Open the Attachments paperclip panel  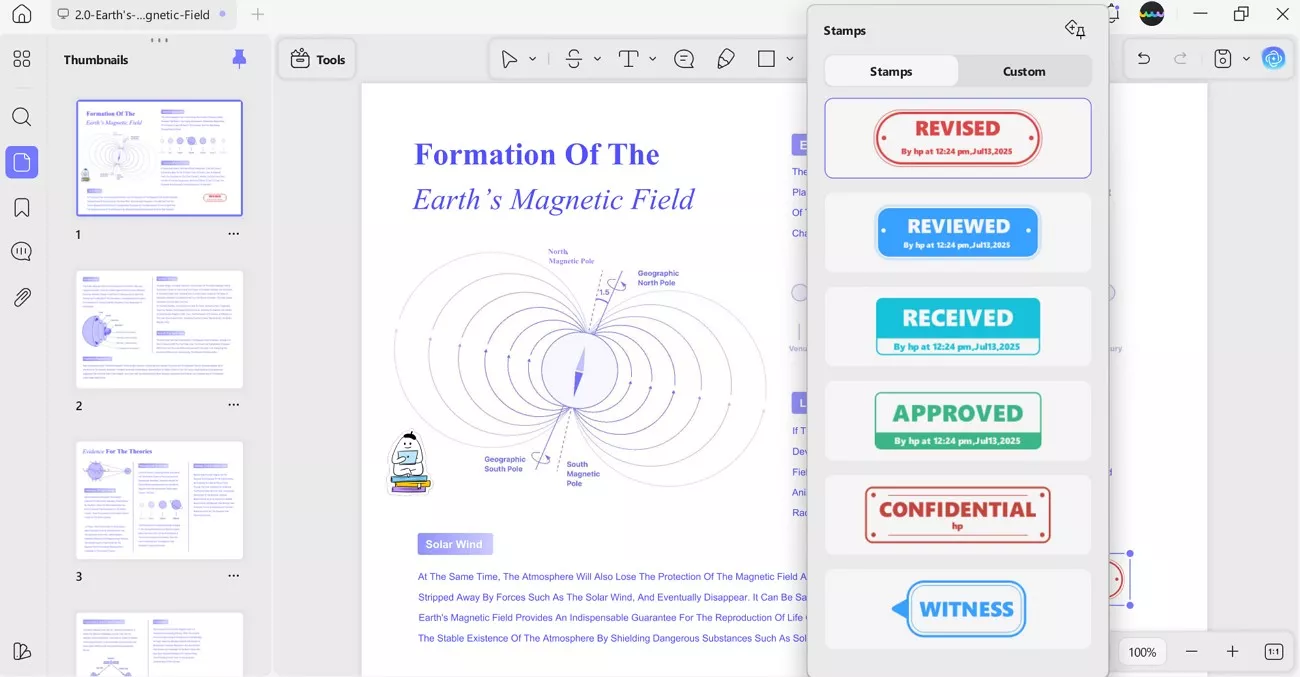click(x=22, y=297)
